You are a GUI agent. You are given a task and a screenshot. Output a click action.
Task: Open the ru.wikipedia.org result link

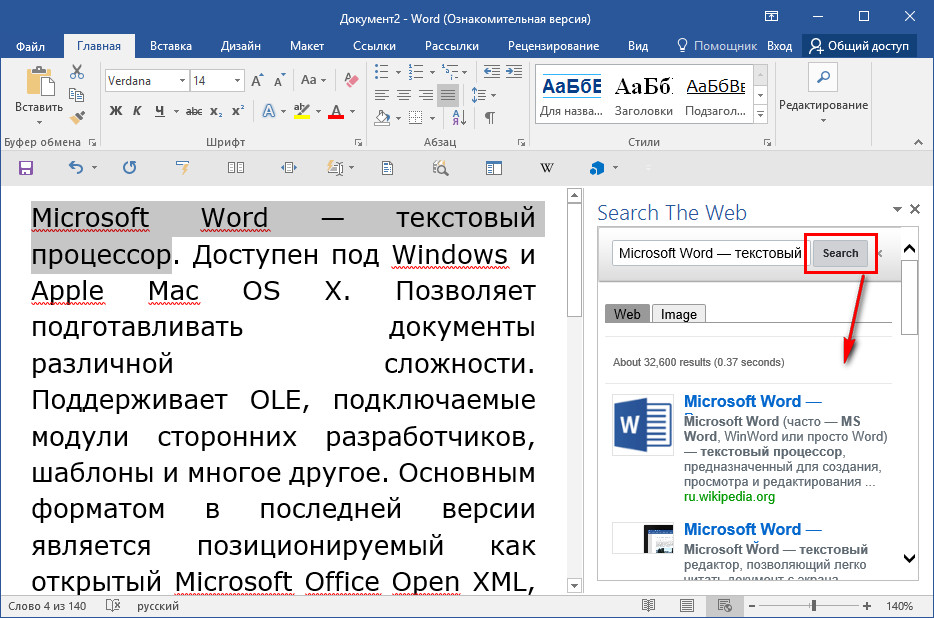click(x=729, y=496)
